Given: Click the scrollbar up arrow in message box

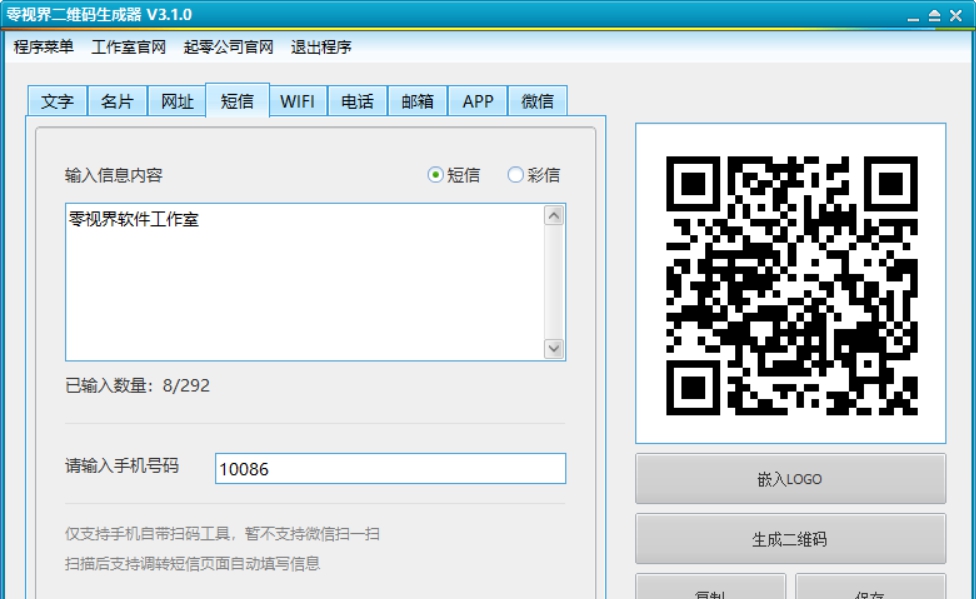Looking at the screenshot, I should coord(553,216).
